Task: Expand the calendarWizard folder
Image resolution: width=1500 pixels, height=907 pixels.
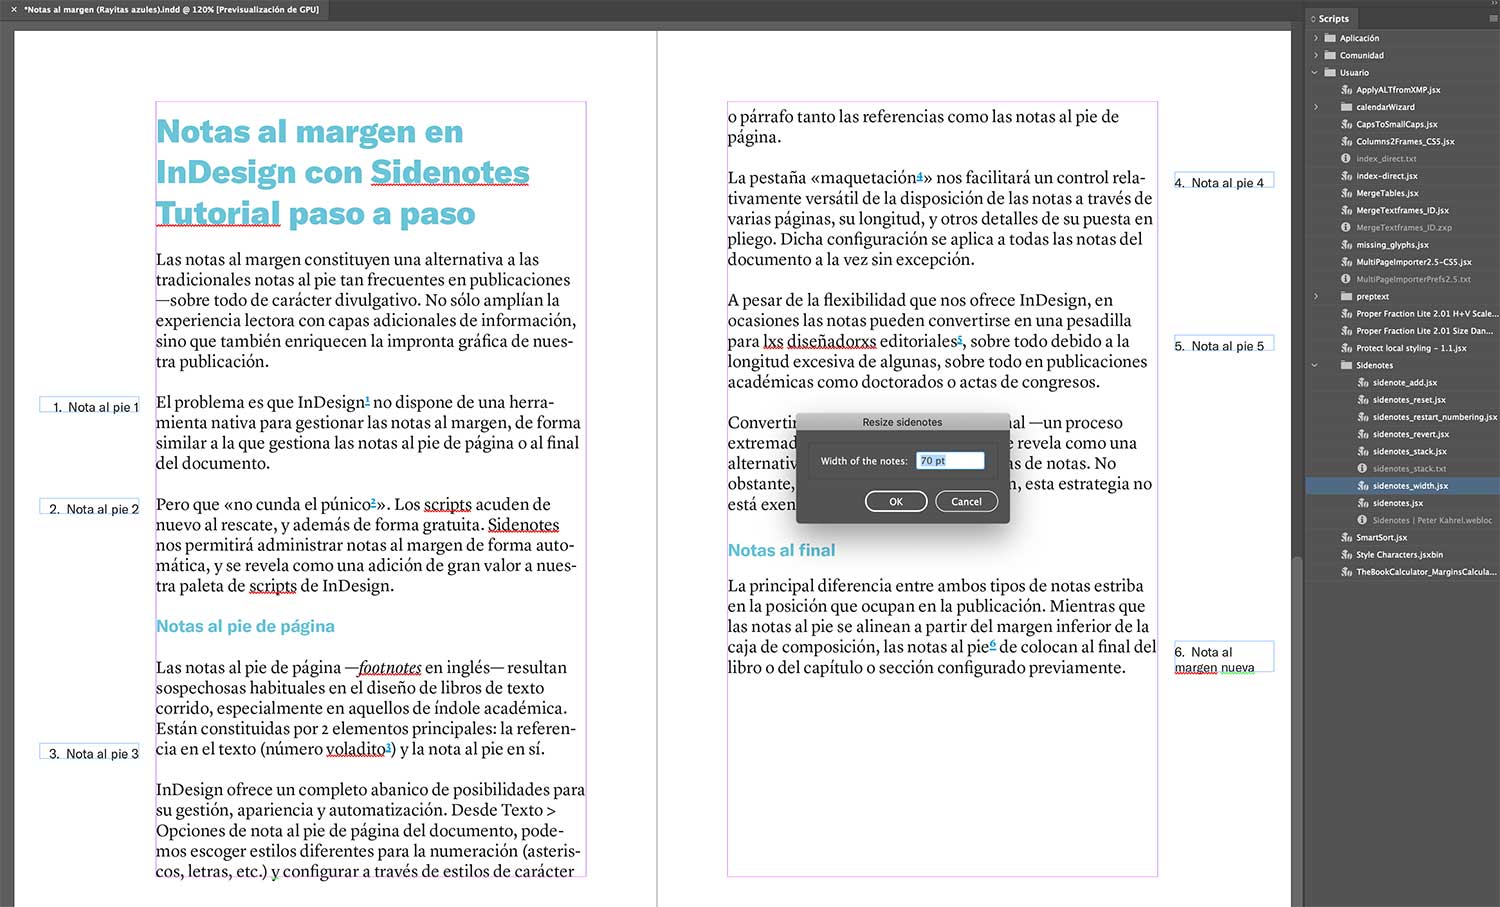Action: tap(1316, 107)
